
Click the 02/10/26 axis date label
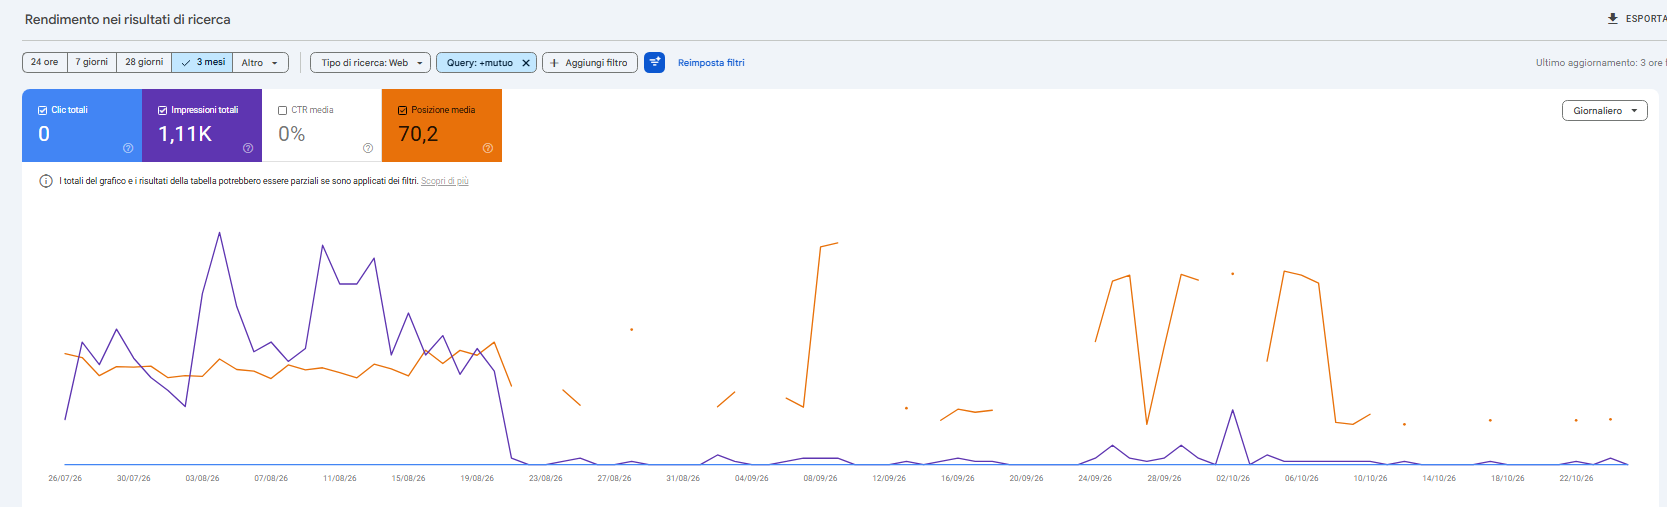(x=1233, y=479)
